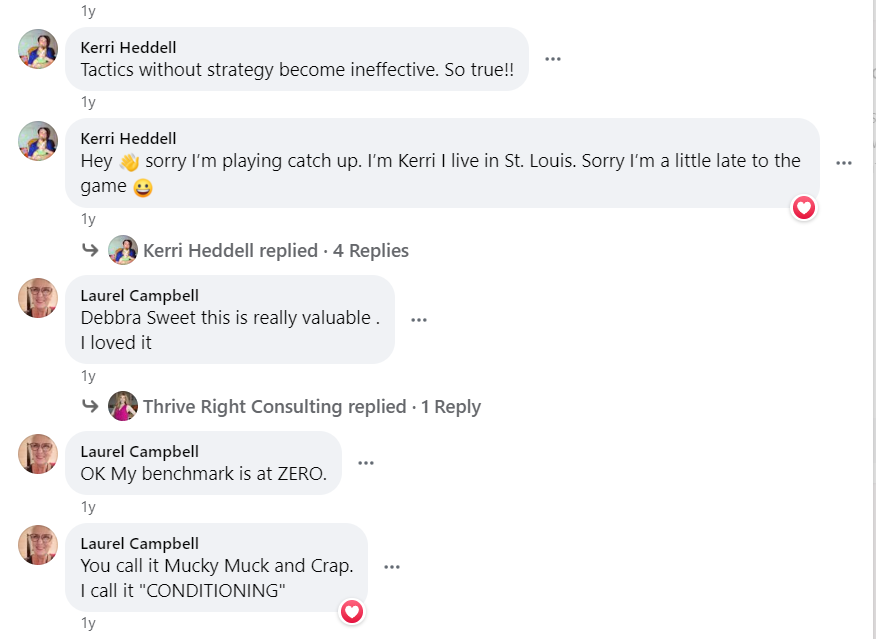
Task: Click Laurel Campbell avatar beside 'really valuable' comment
Action: pos(38,298)
